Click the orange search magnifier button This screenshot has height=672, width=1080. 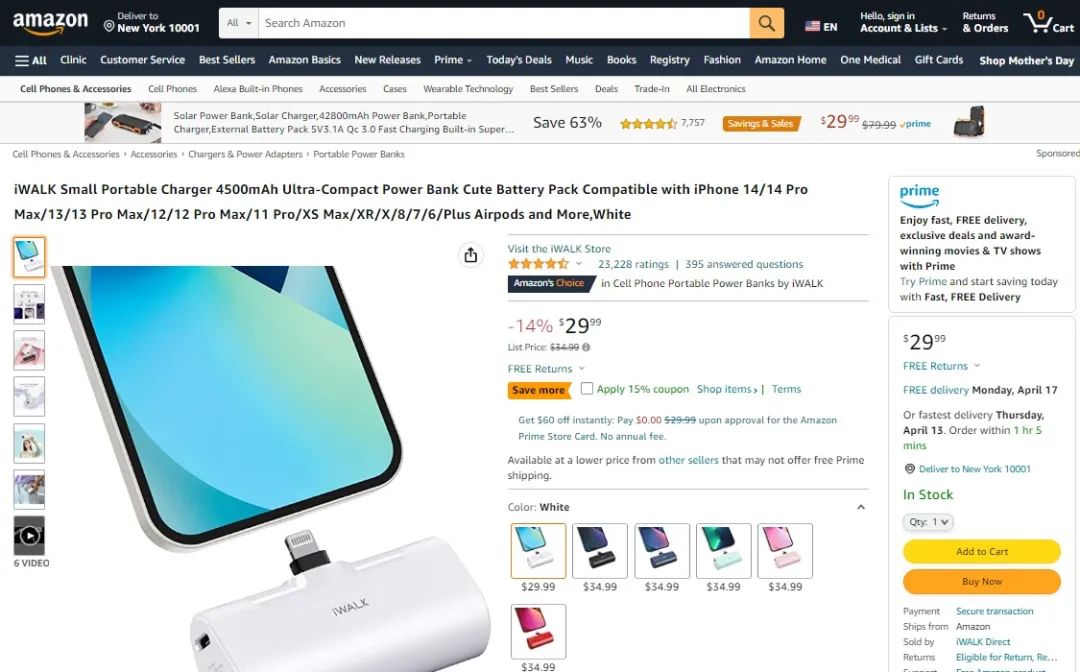coord(767,23)
